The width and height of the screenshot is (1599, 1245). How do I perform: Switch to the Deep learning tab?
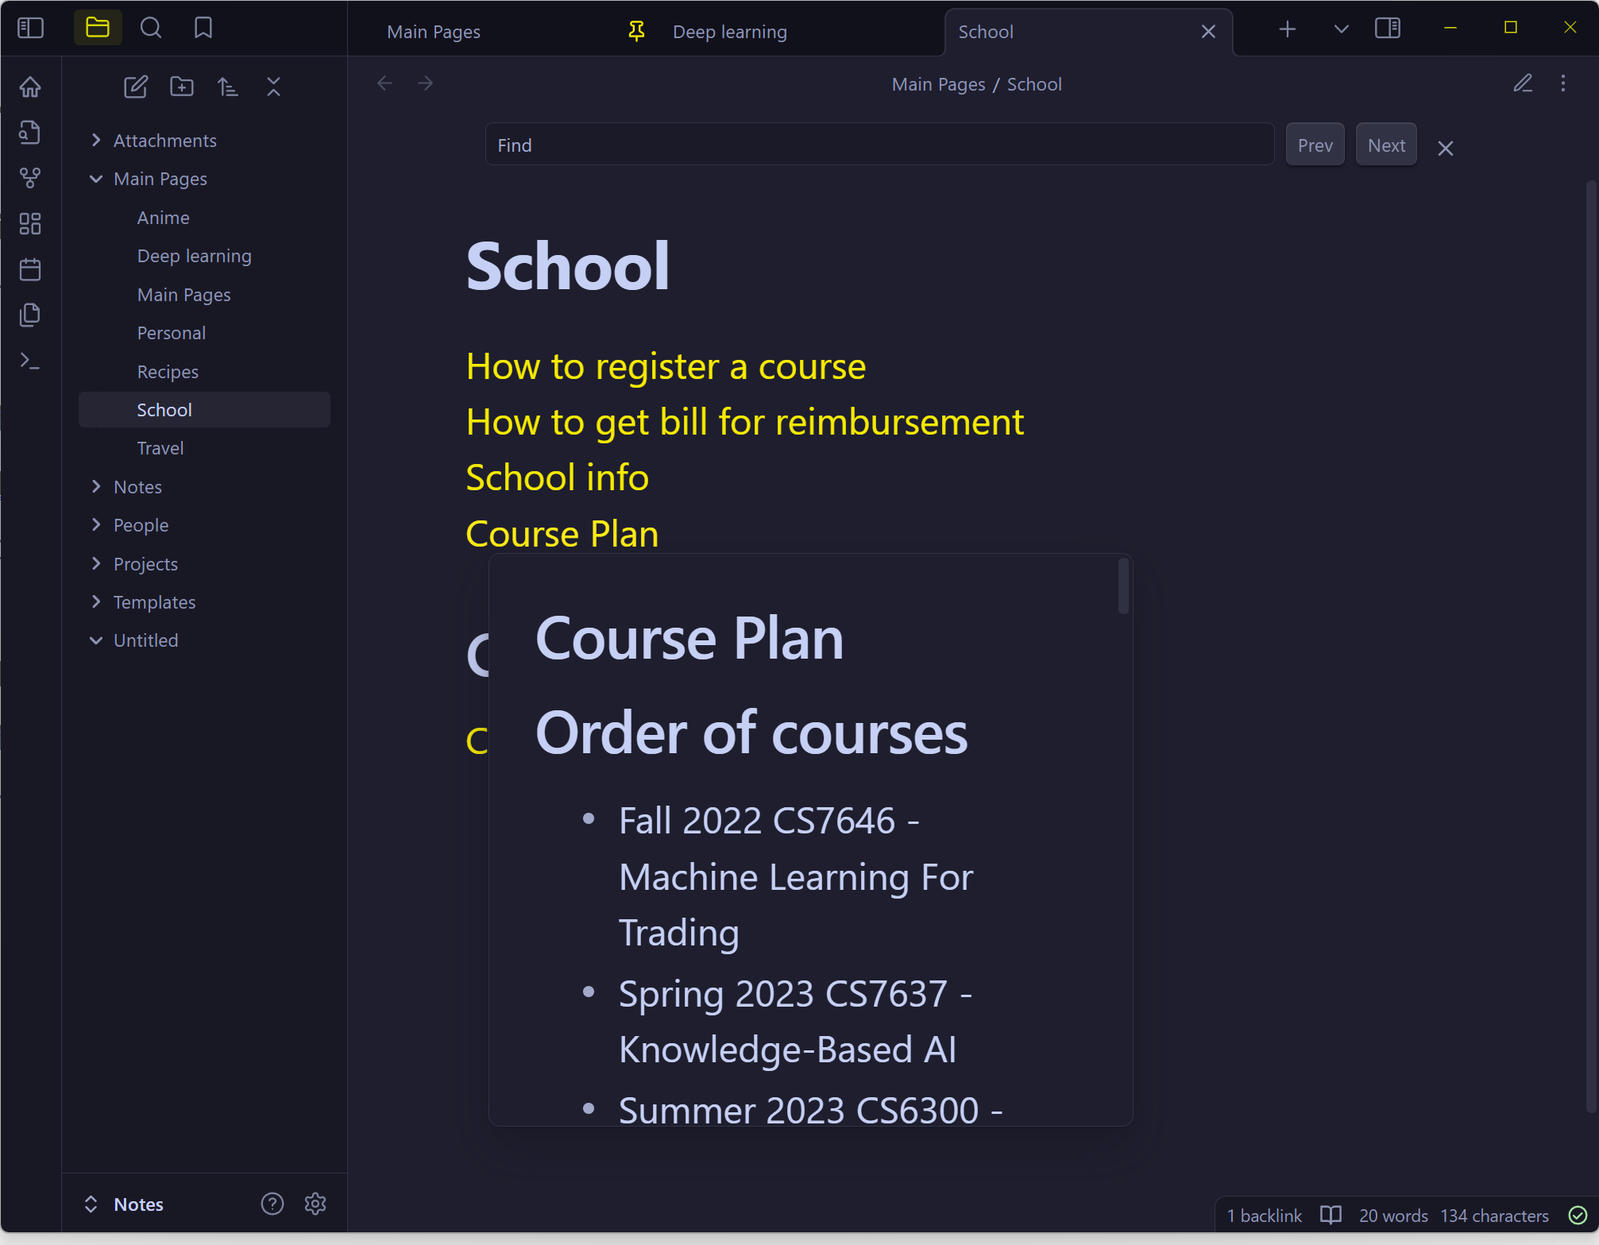[729, 32]
